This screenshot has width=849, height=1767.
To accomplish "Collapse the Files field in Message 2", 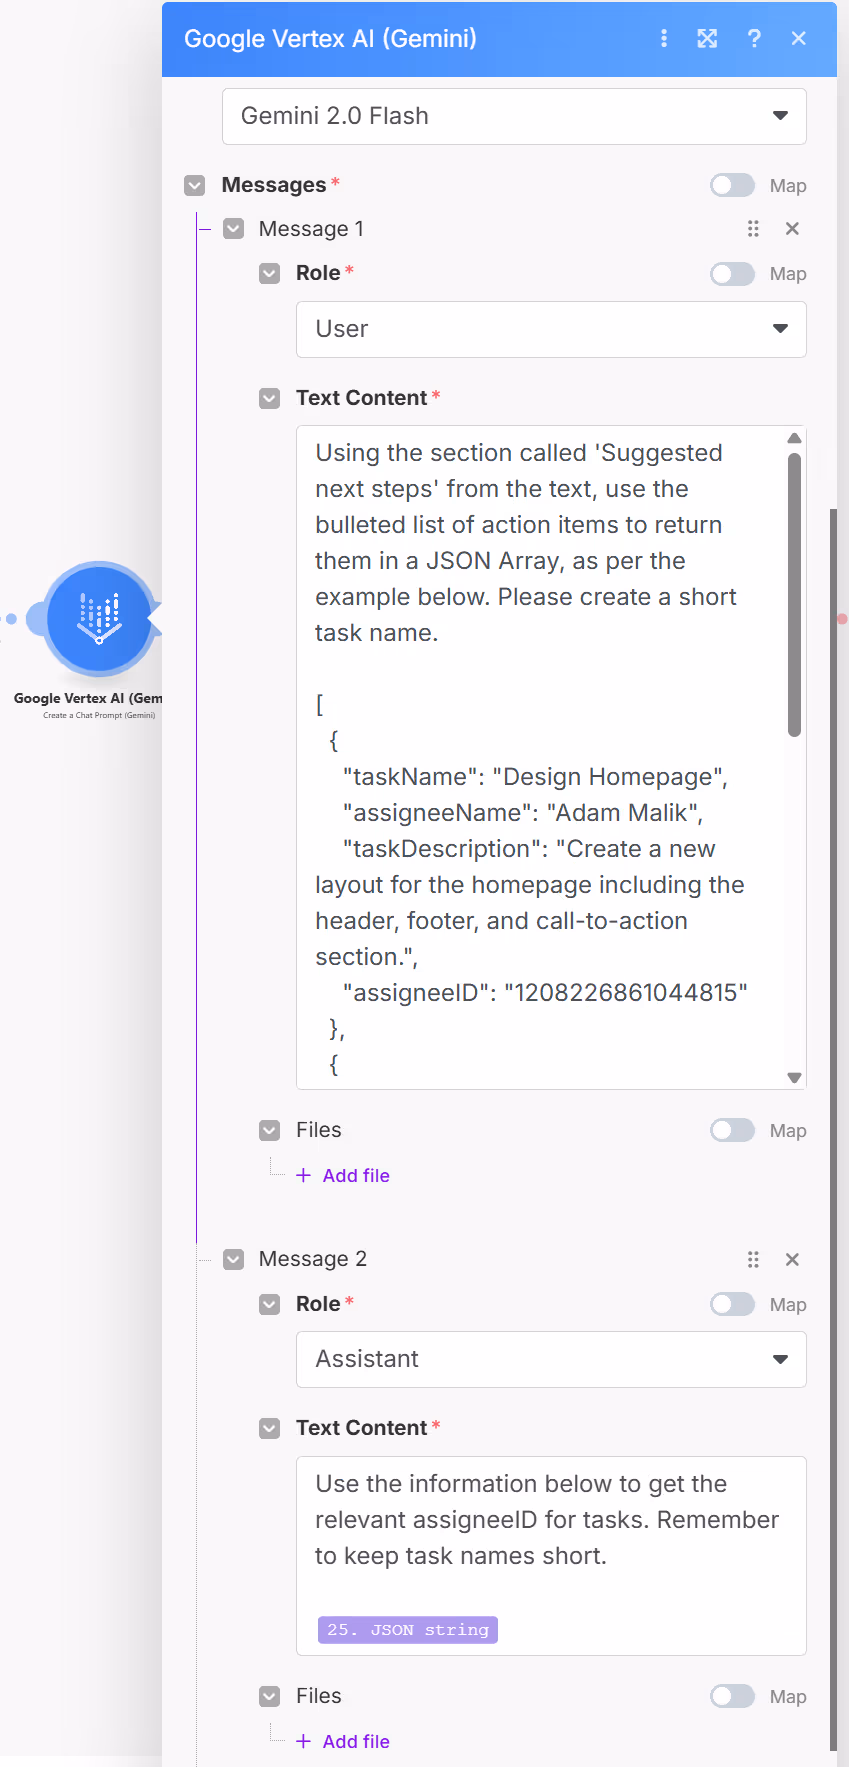I will point(270,1696).
